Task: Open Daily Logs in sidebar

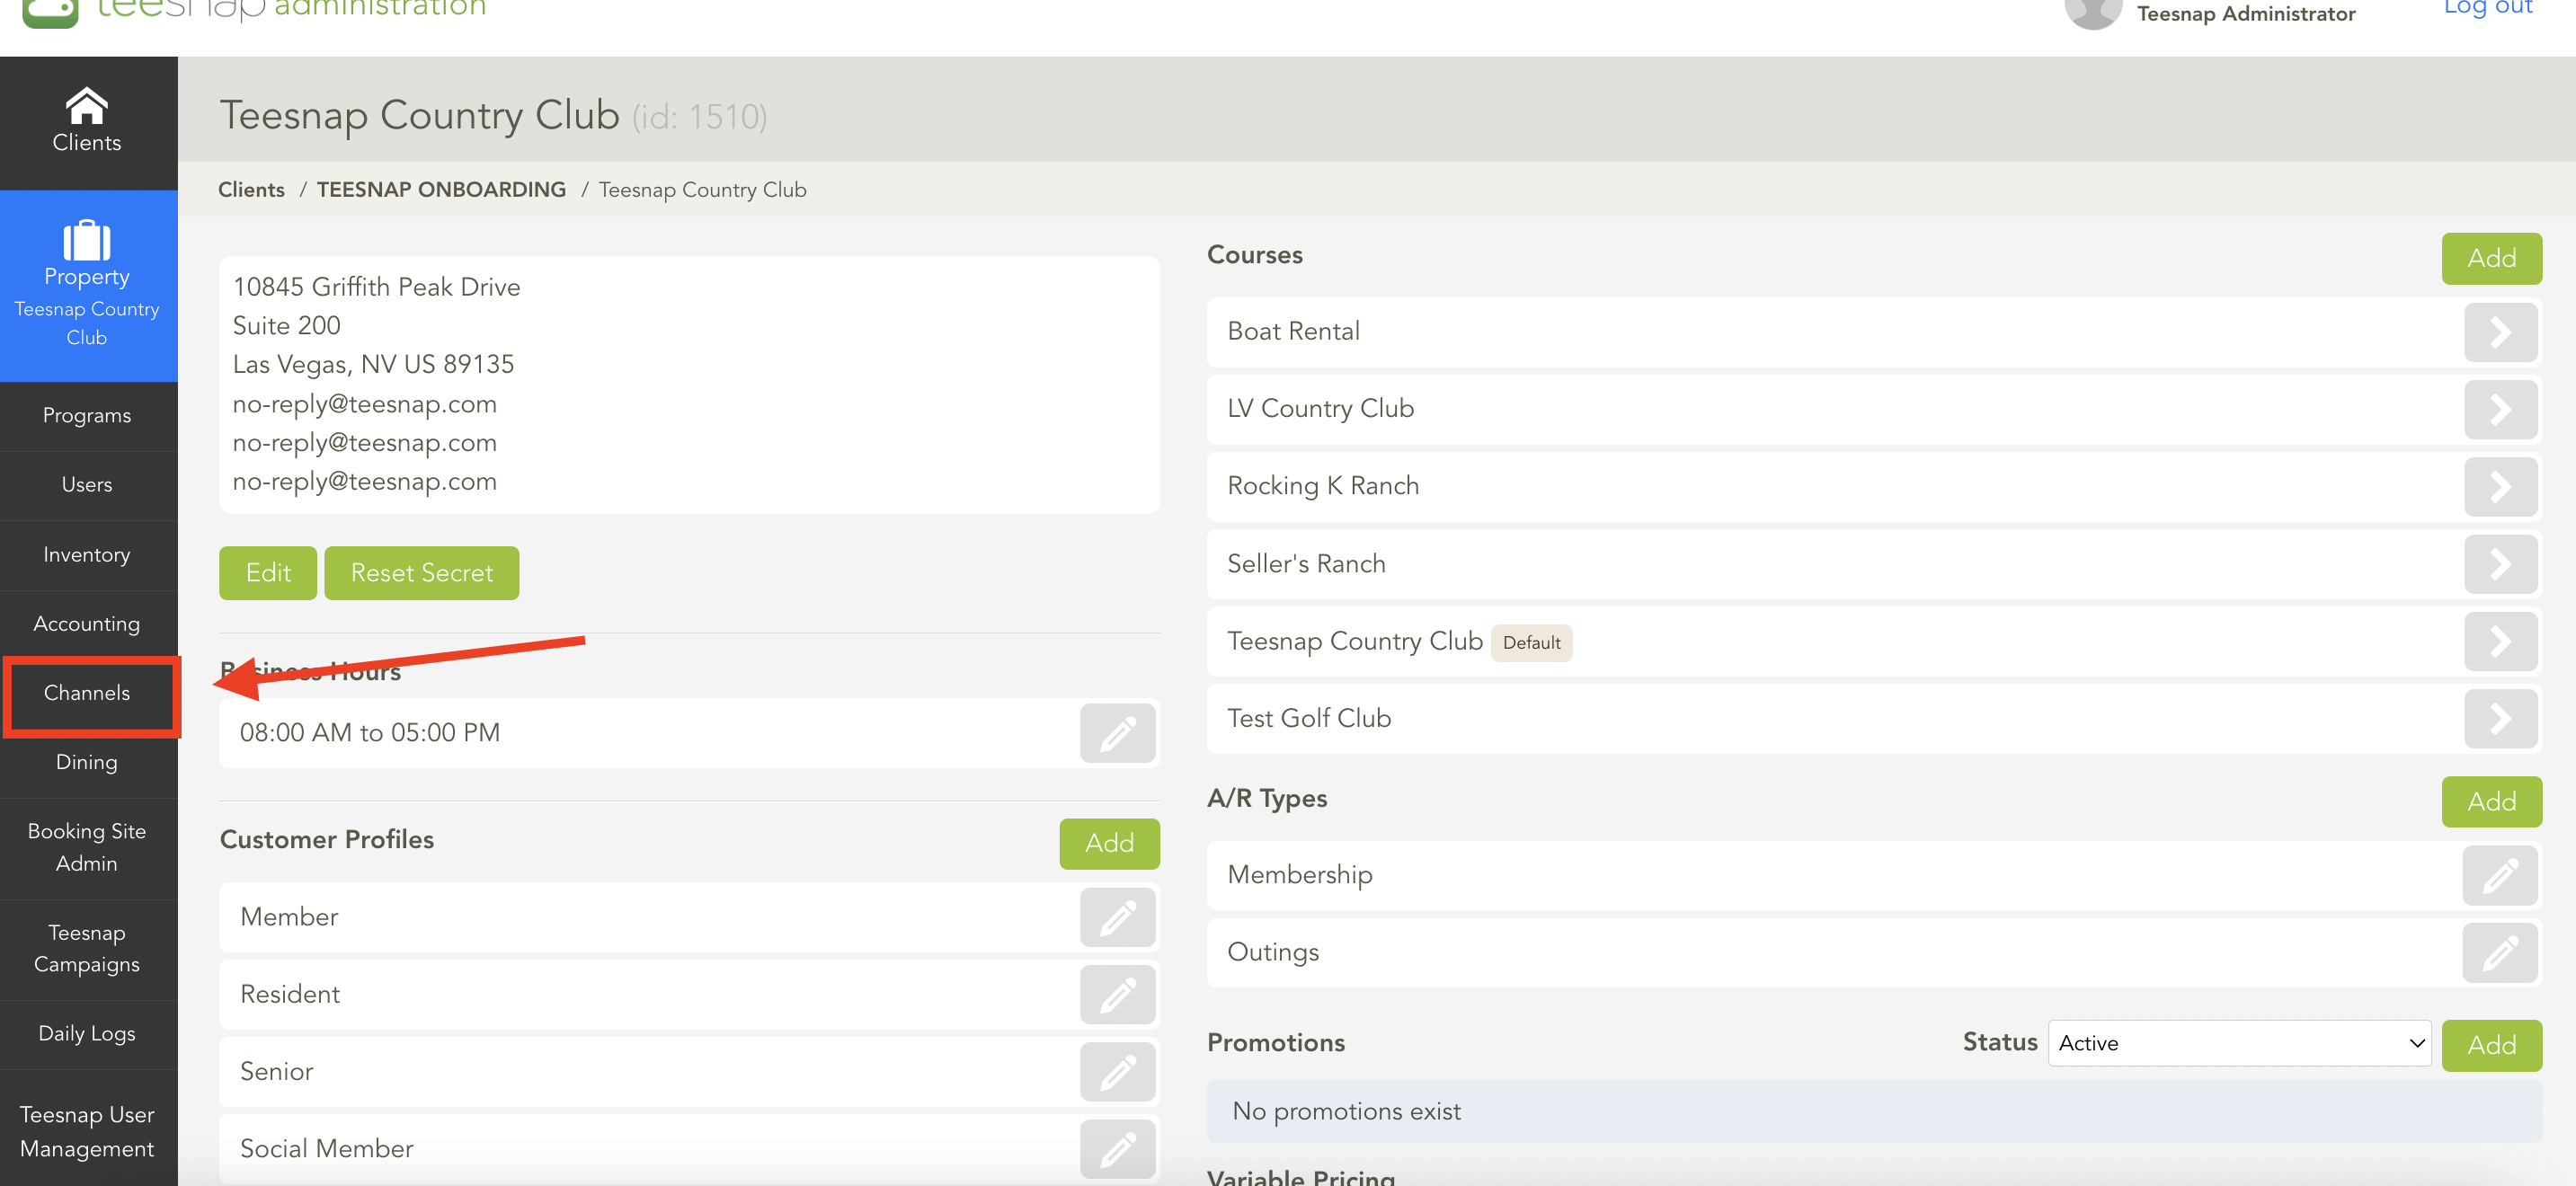Action: 87,1033
